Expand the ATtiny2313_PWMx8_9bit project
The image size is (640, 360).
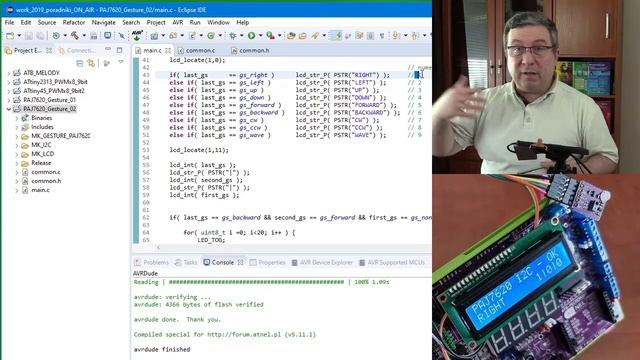point(9,82)
